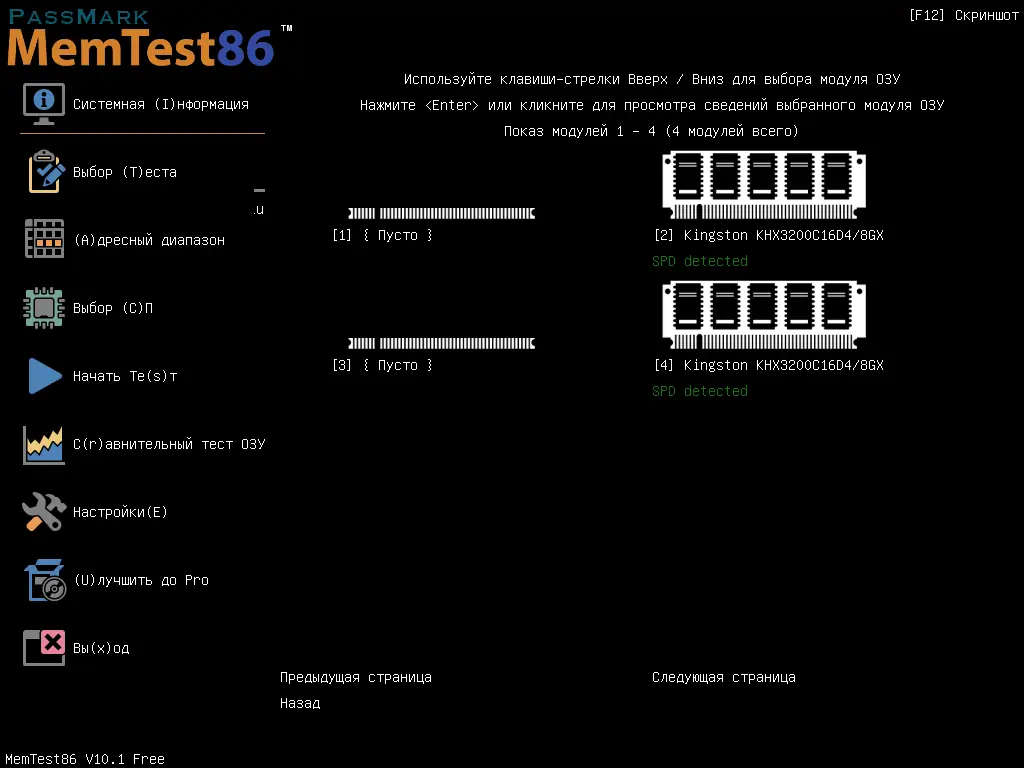
Task: Click the Exit red X icon
Action: pos(44,648)
